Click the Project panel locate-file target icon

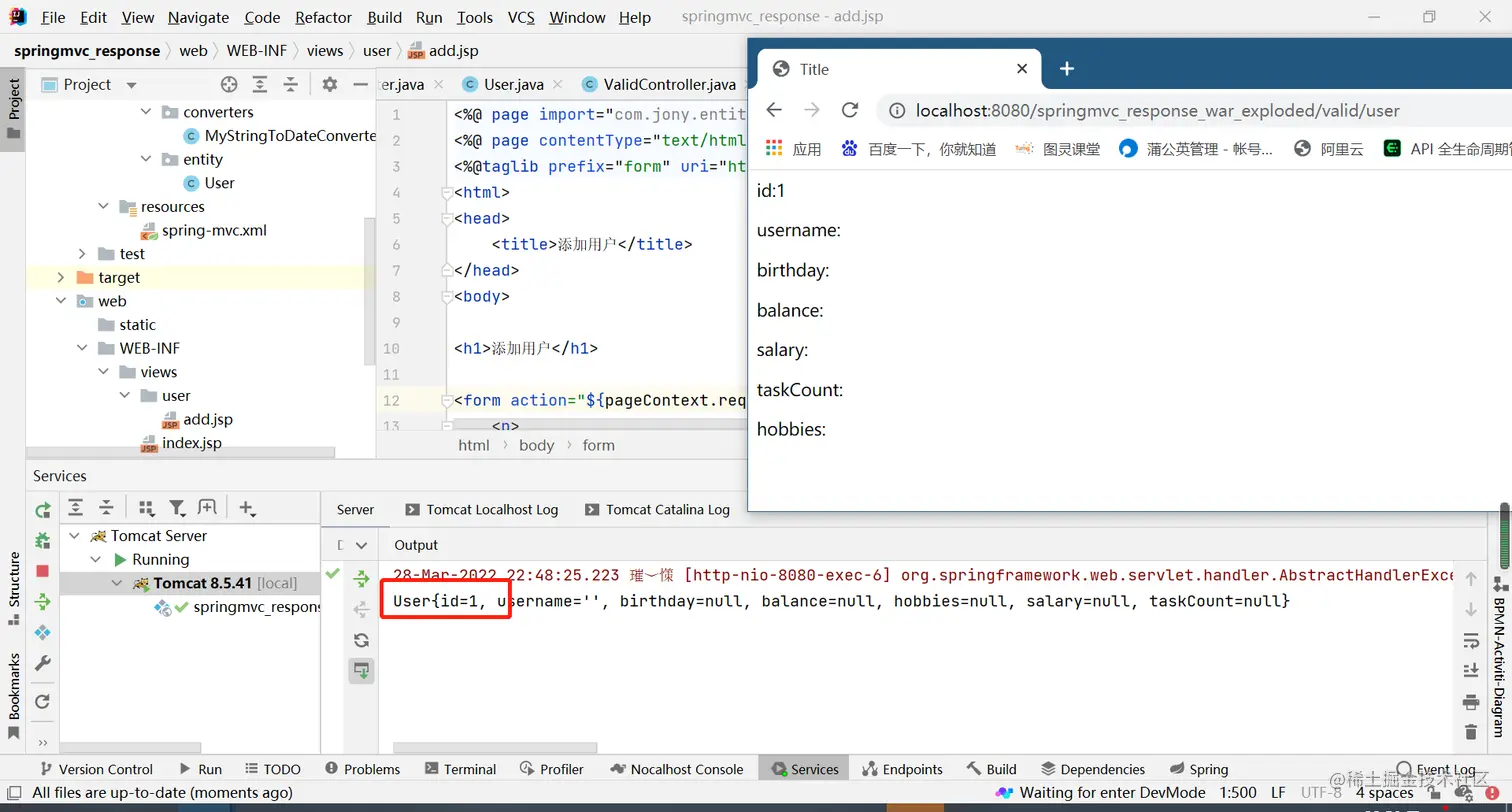[229, 85]
